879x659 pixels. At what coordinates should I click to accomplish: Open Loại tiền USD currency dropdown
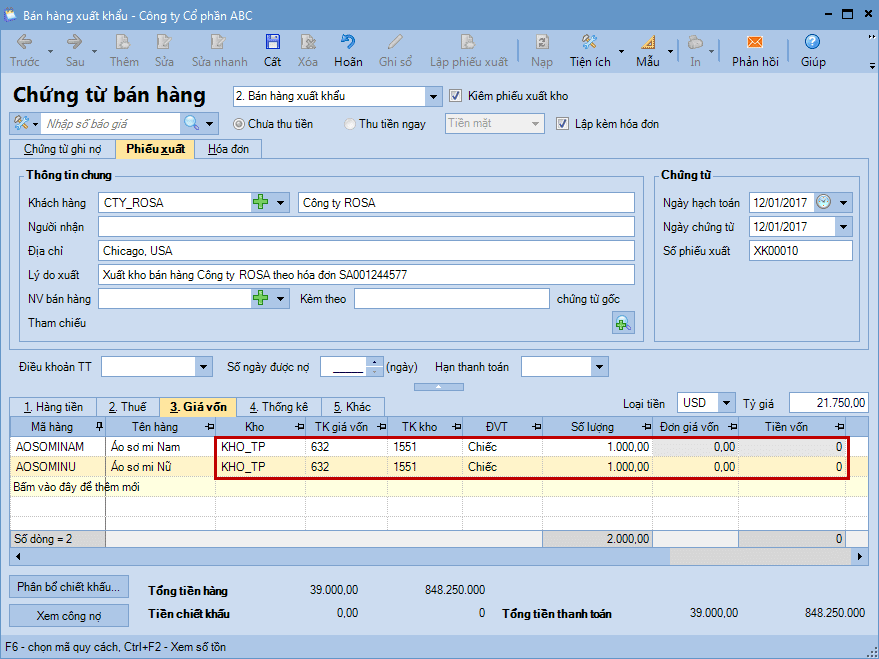pos(727,403)
